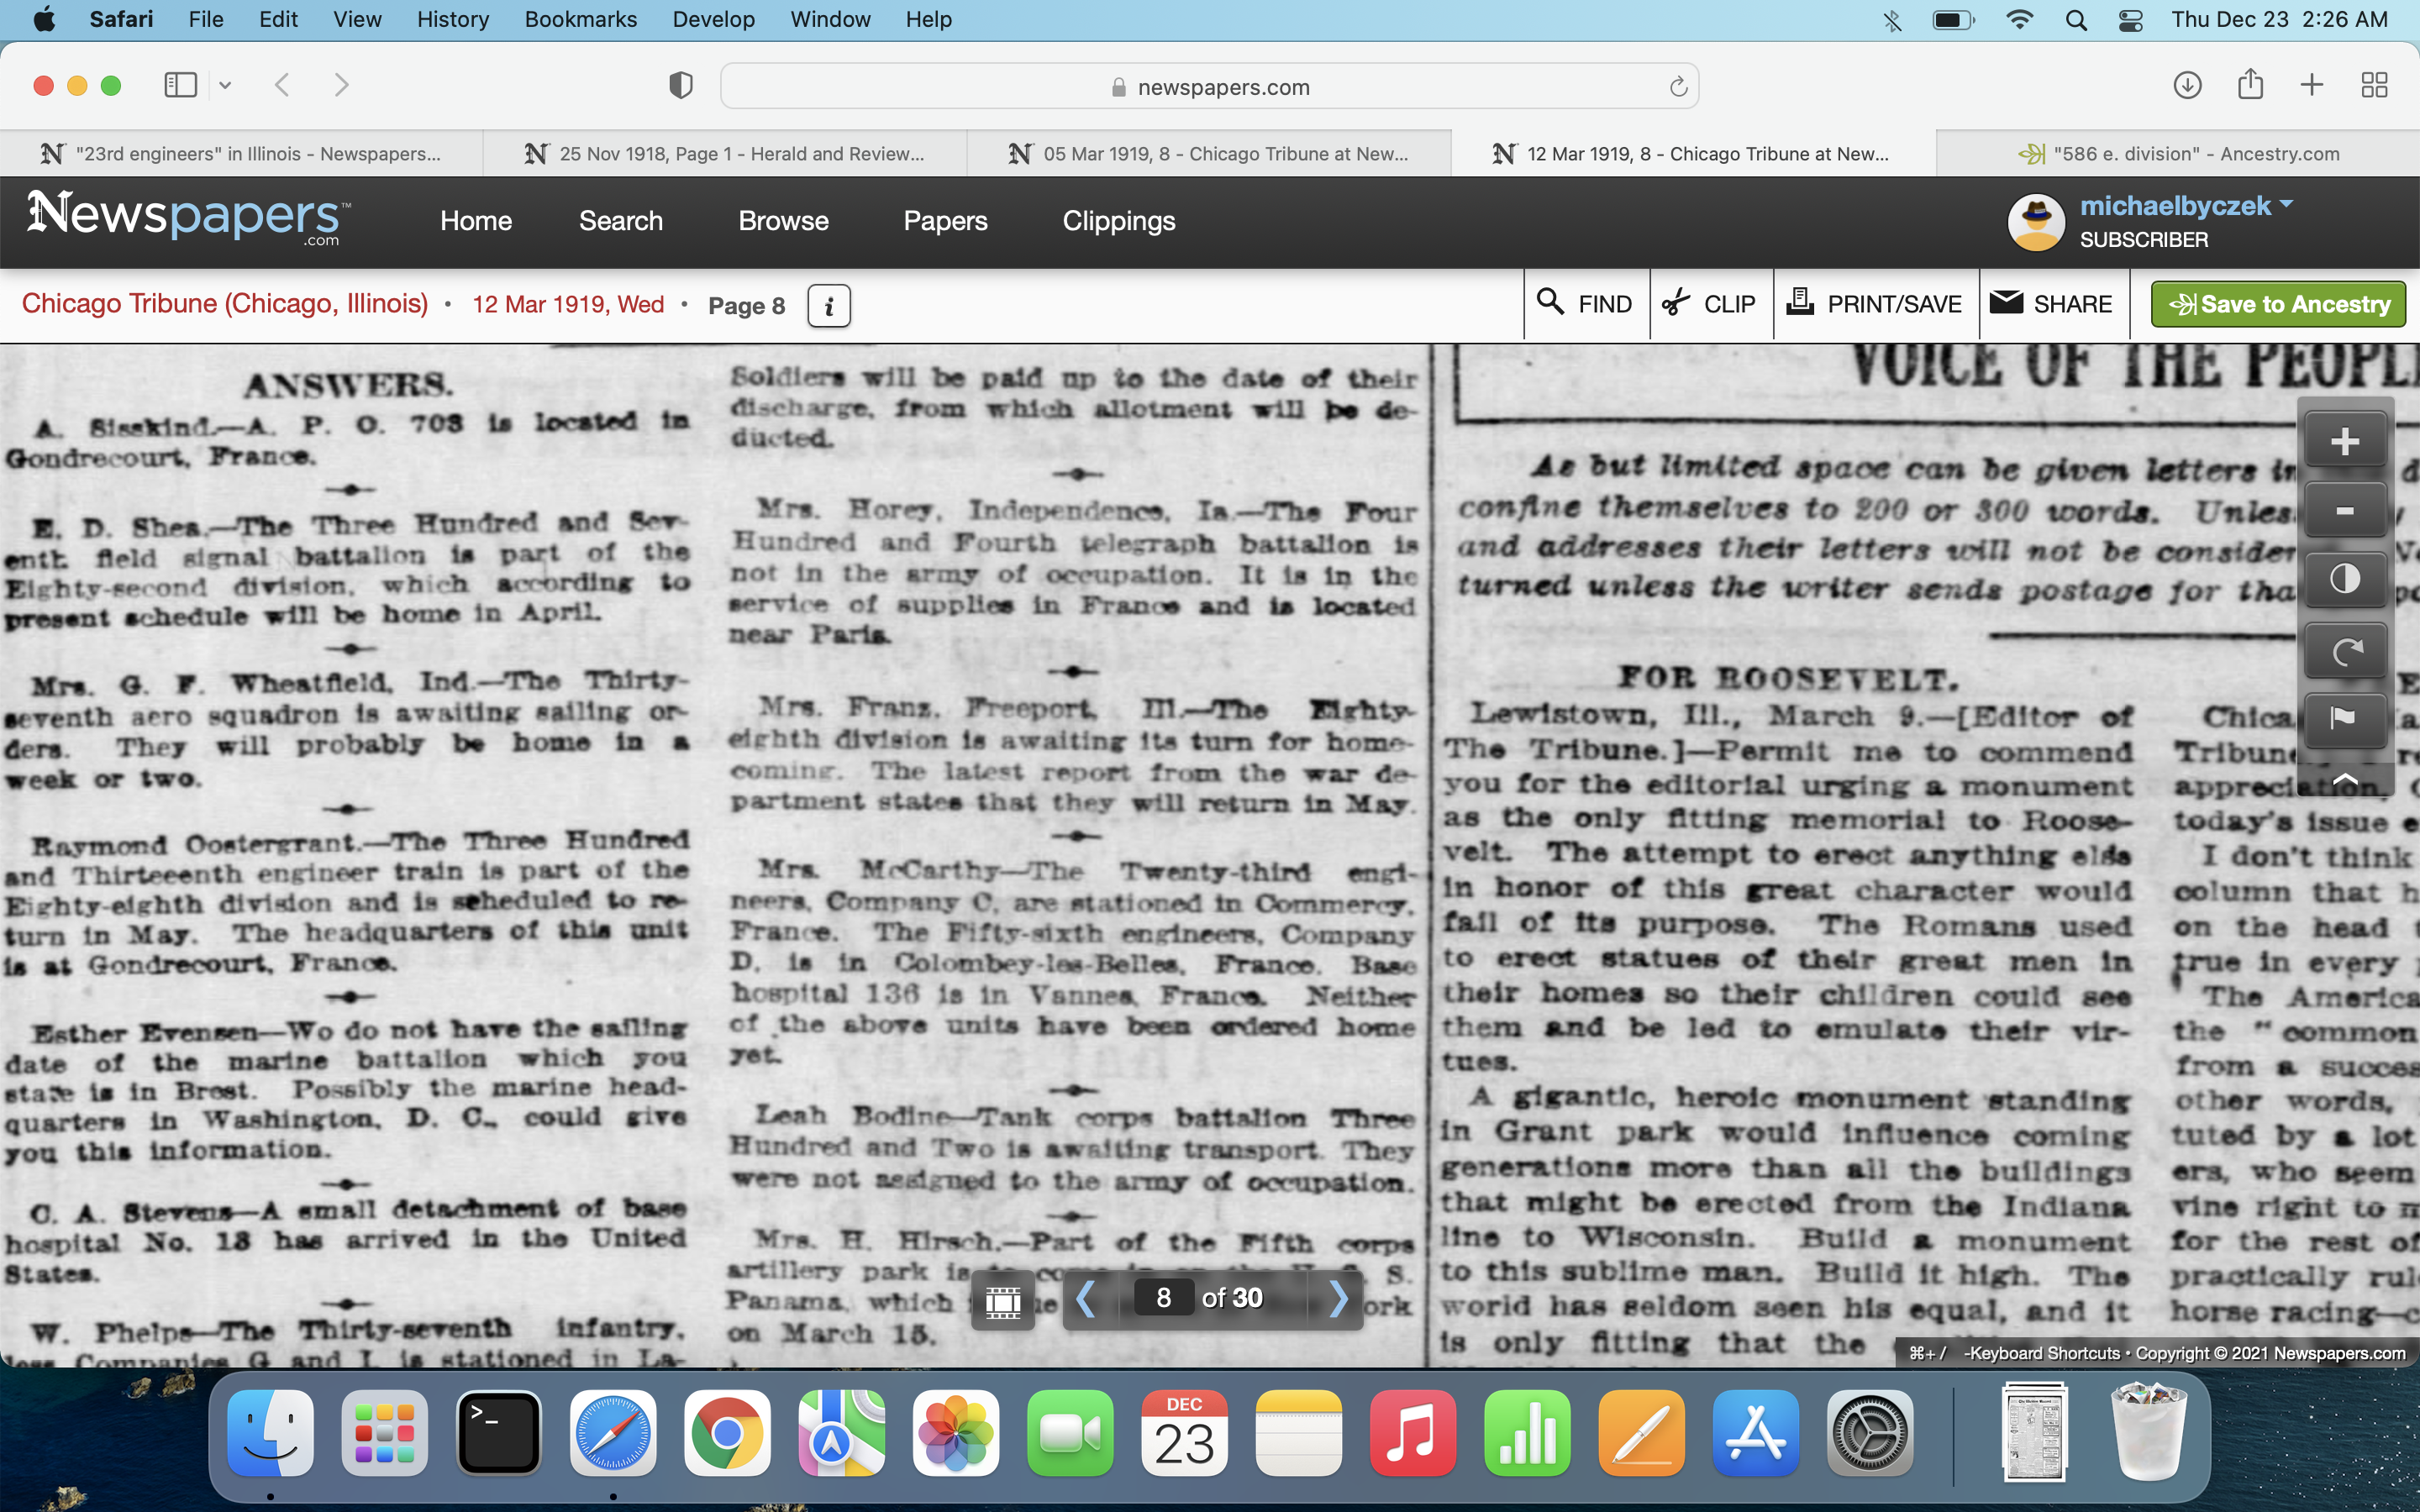Open the Clippings link in navigation
Viewport: 2420px width, 1512px height.
click(x=1118, y=221)
